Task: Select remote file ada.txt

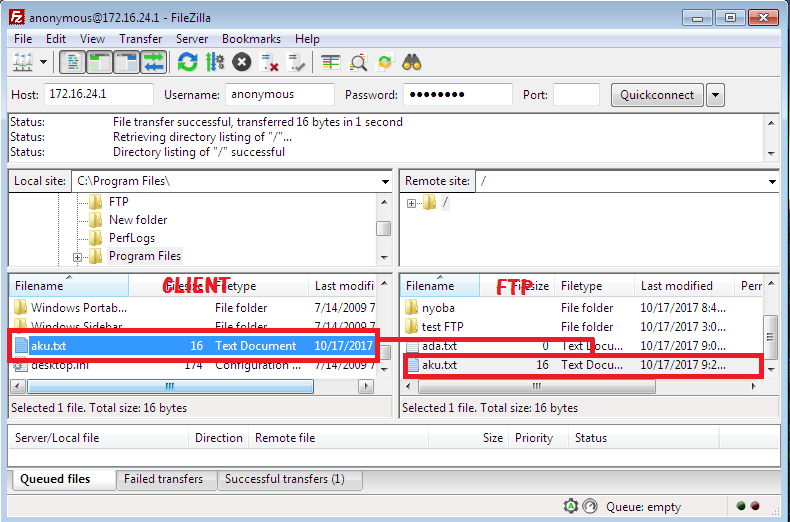Action: (x=439, y=346)
